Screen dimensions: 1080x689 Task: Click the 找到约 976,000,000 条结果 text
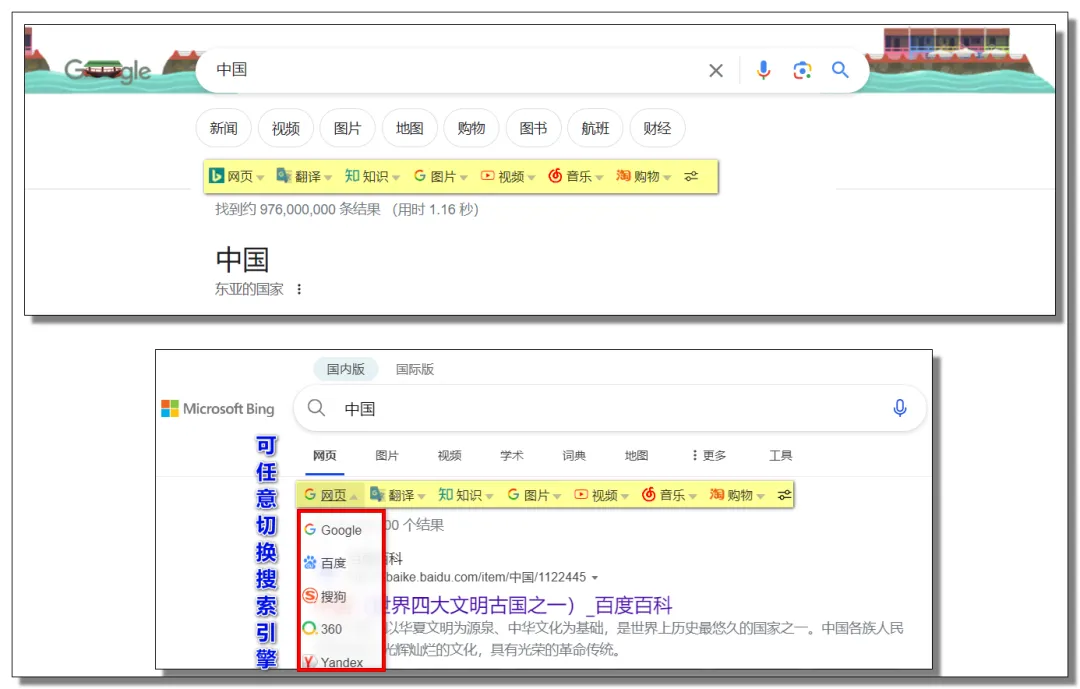coord(298,209)
